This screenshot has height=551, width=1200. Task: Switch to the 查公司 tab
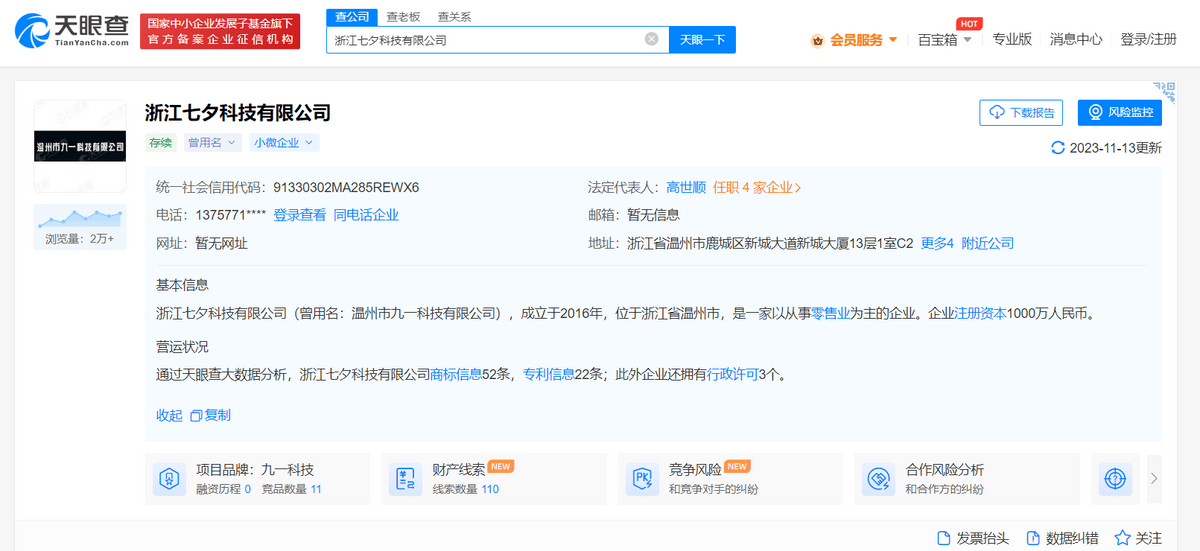351,17
